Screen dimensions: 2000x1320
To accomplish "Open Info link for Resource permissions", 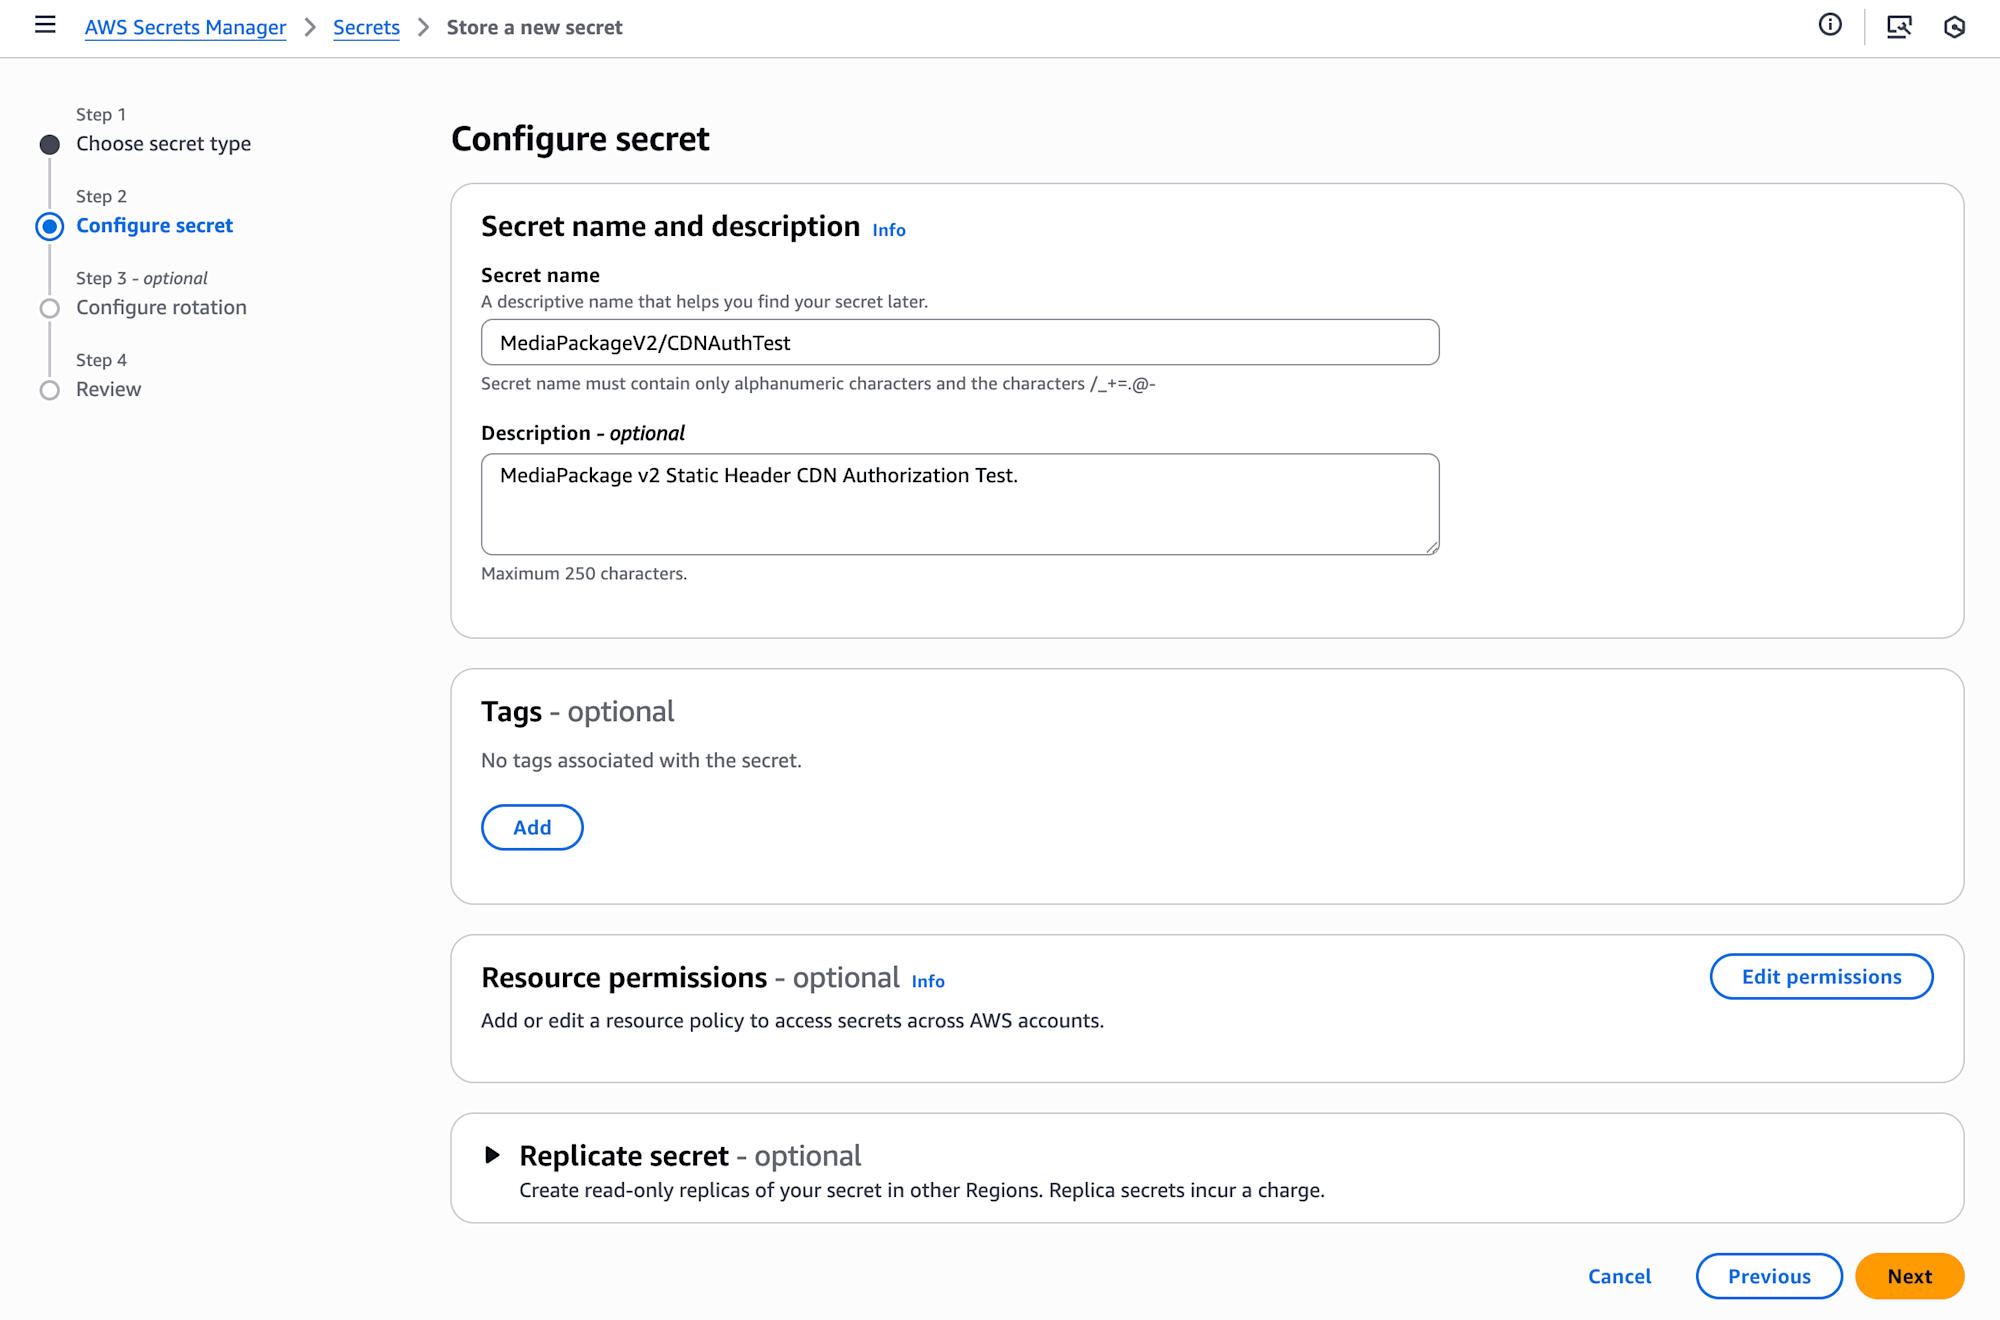I will pyautogui.click(x=927, y=981).
